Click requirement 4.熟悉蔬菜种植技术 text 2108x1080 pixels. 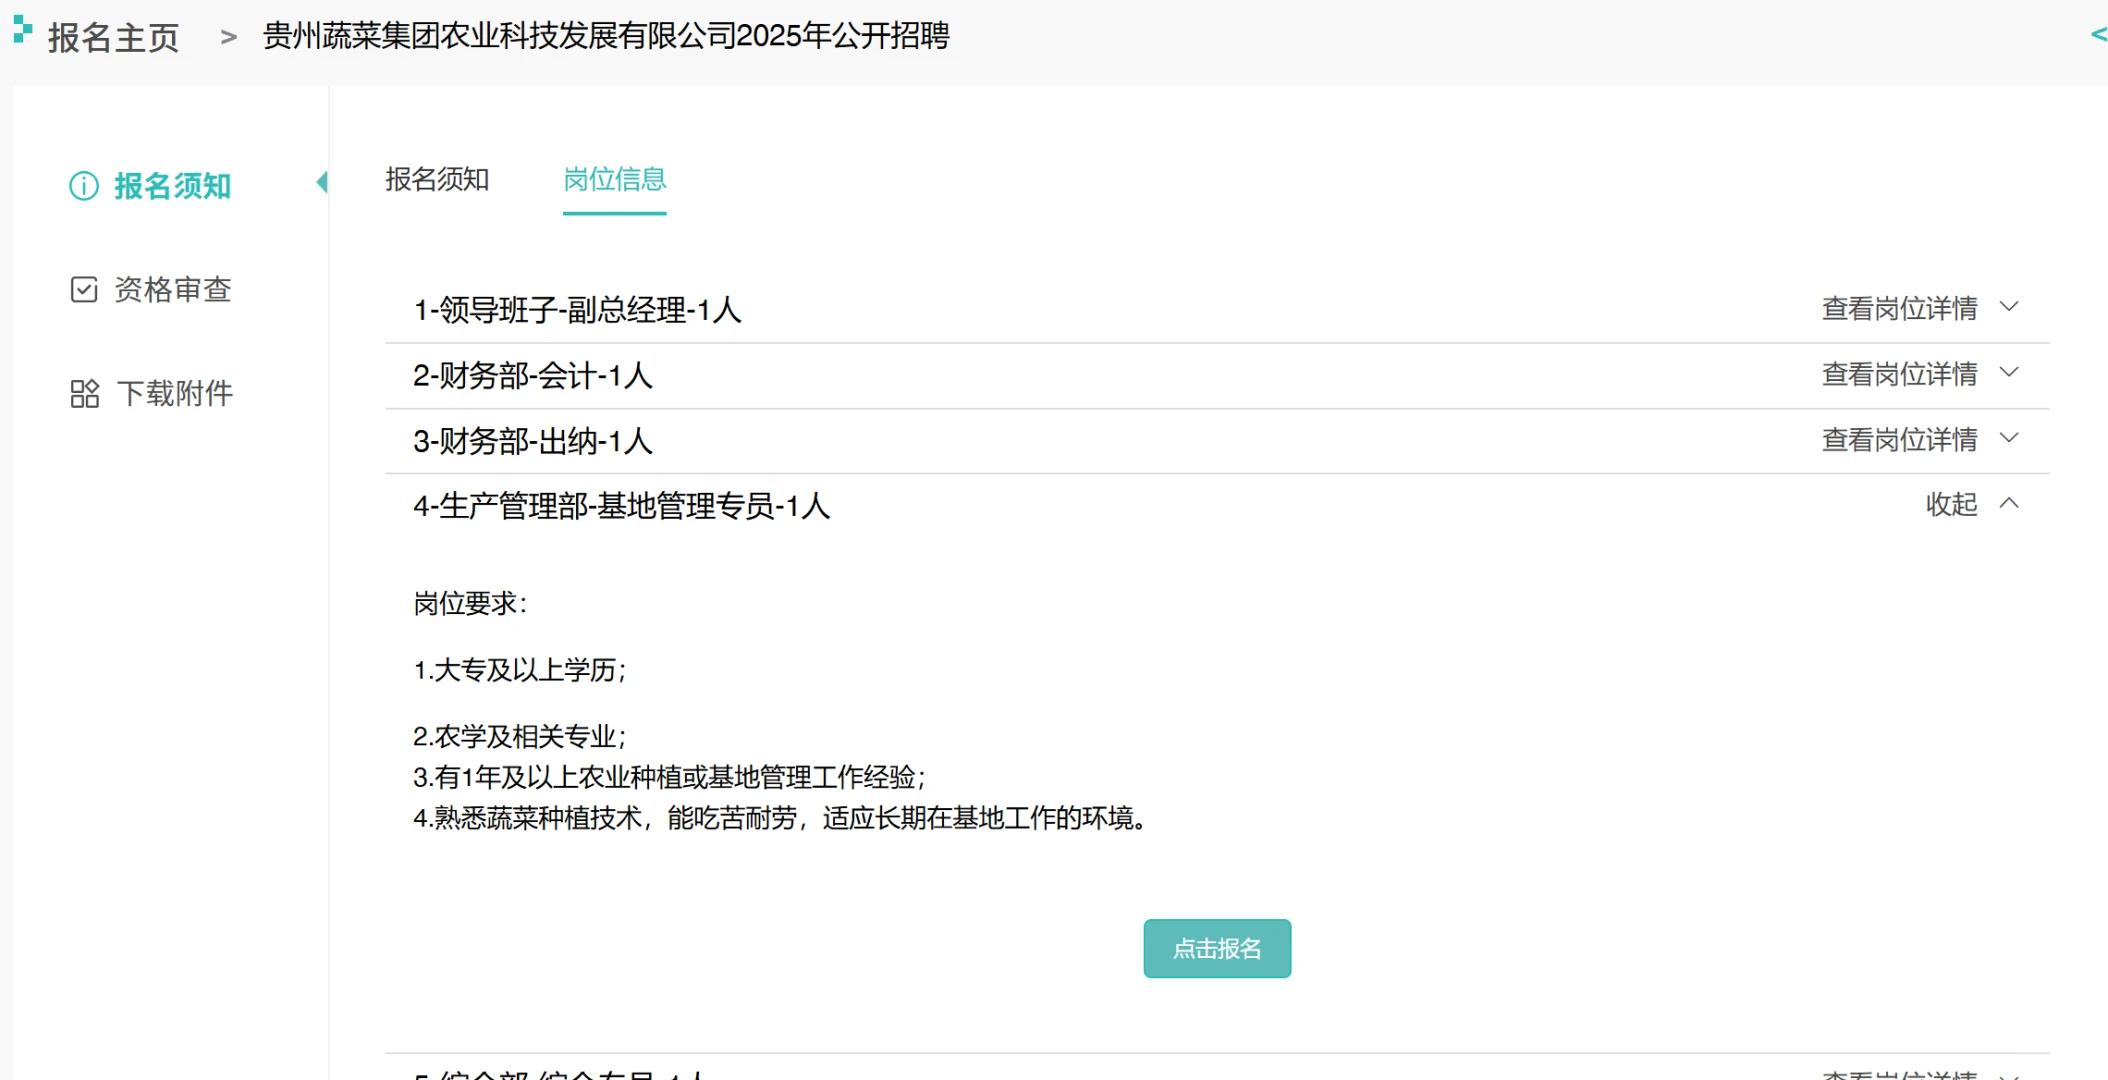click(780, 818)
